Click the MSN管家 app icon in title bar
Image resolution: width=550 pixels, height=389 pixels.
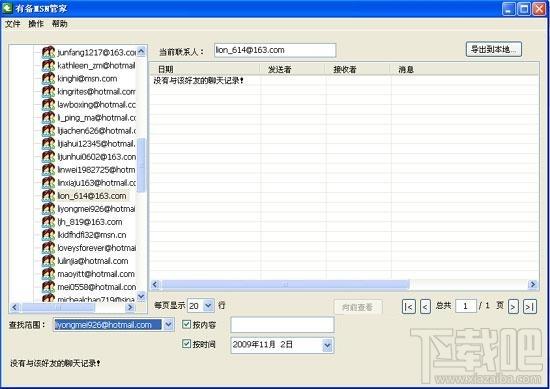tap(7, 8)
